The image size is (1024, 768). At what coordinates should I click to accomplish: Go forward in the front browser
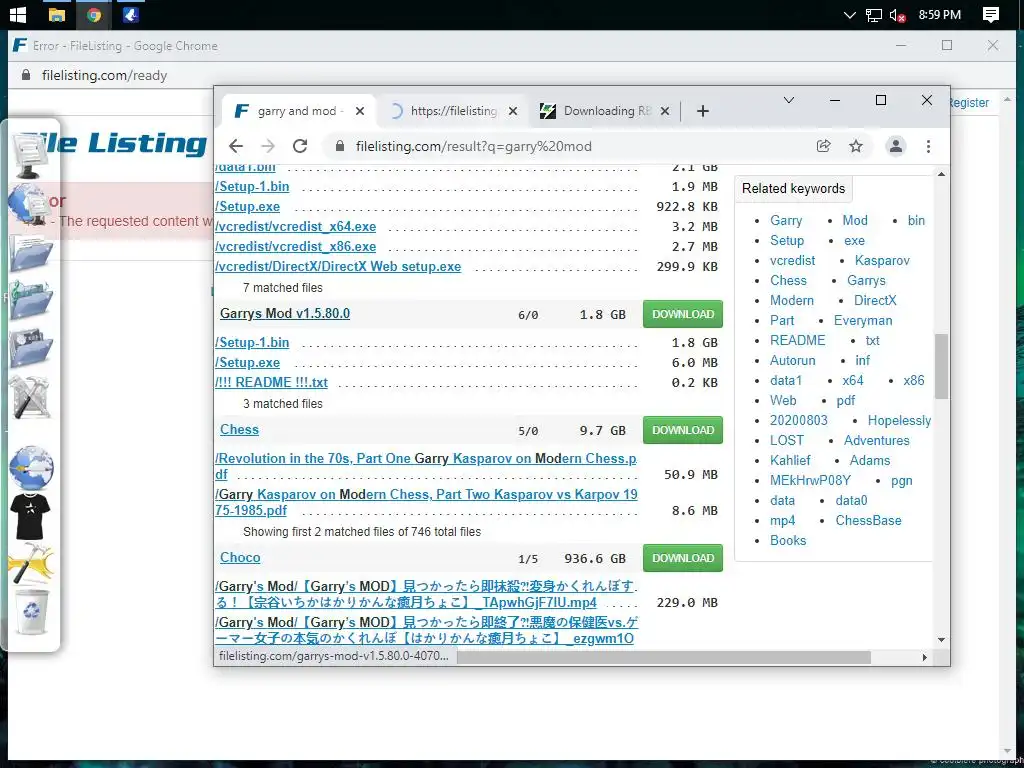268,146
